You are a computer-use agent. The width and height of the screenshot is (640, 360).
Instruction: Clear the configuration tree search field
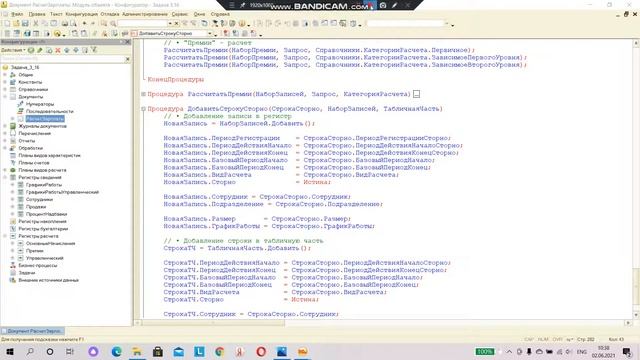tap(127, 59)
